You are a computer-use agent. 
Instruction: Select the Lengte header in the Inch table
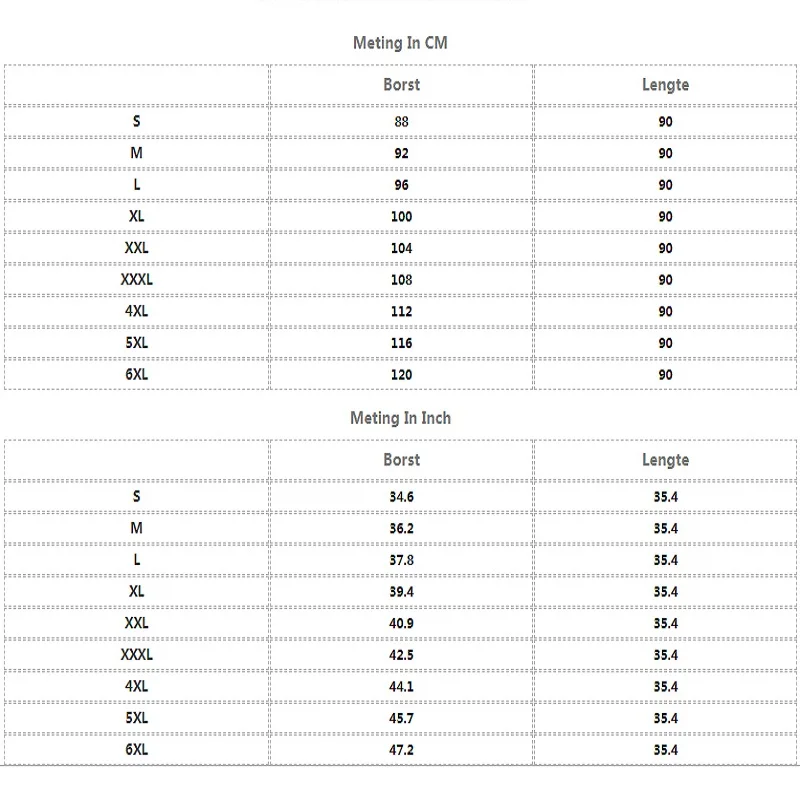tap(665, 460)
